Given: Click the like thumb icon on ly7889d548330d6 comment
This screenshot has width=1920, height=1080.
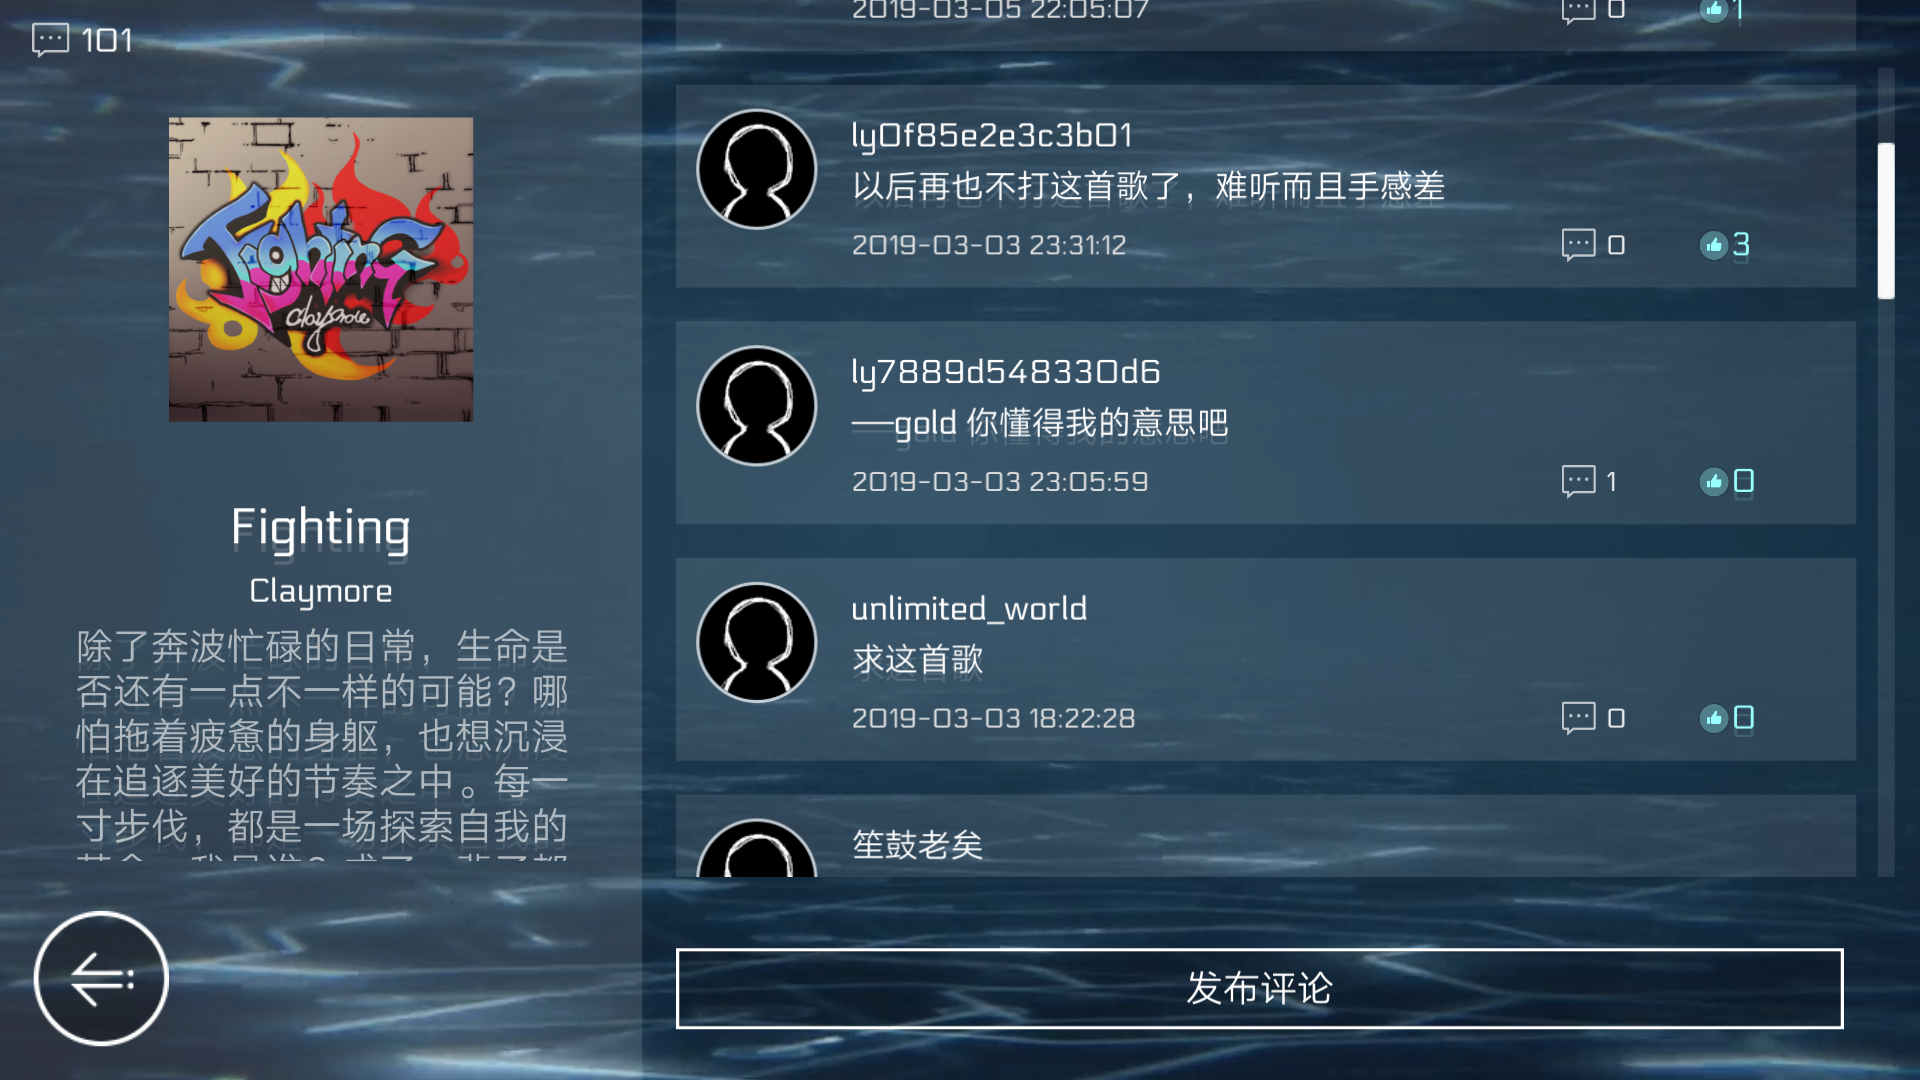Looking at the screenshot, I should coord(1712,480).
